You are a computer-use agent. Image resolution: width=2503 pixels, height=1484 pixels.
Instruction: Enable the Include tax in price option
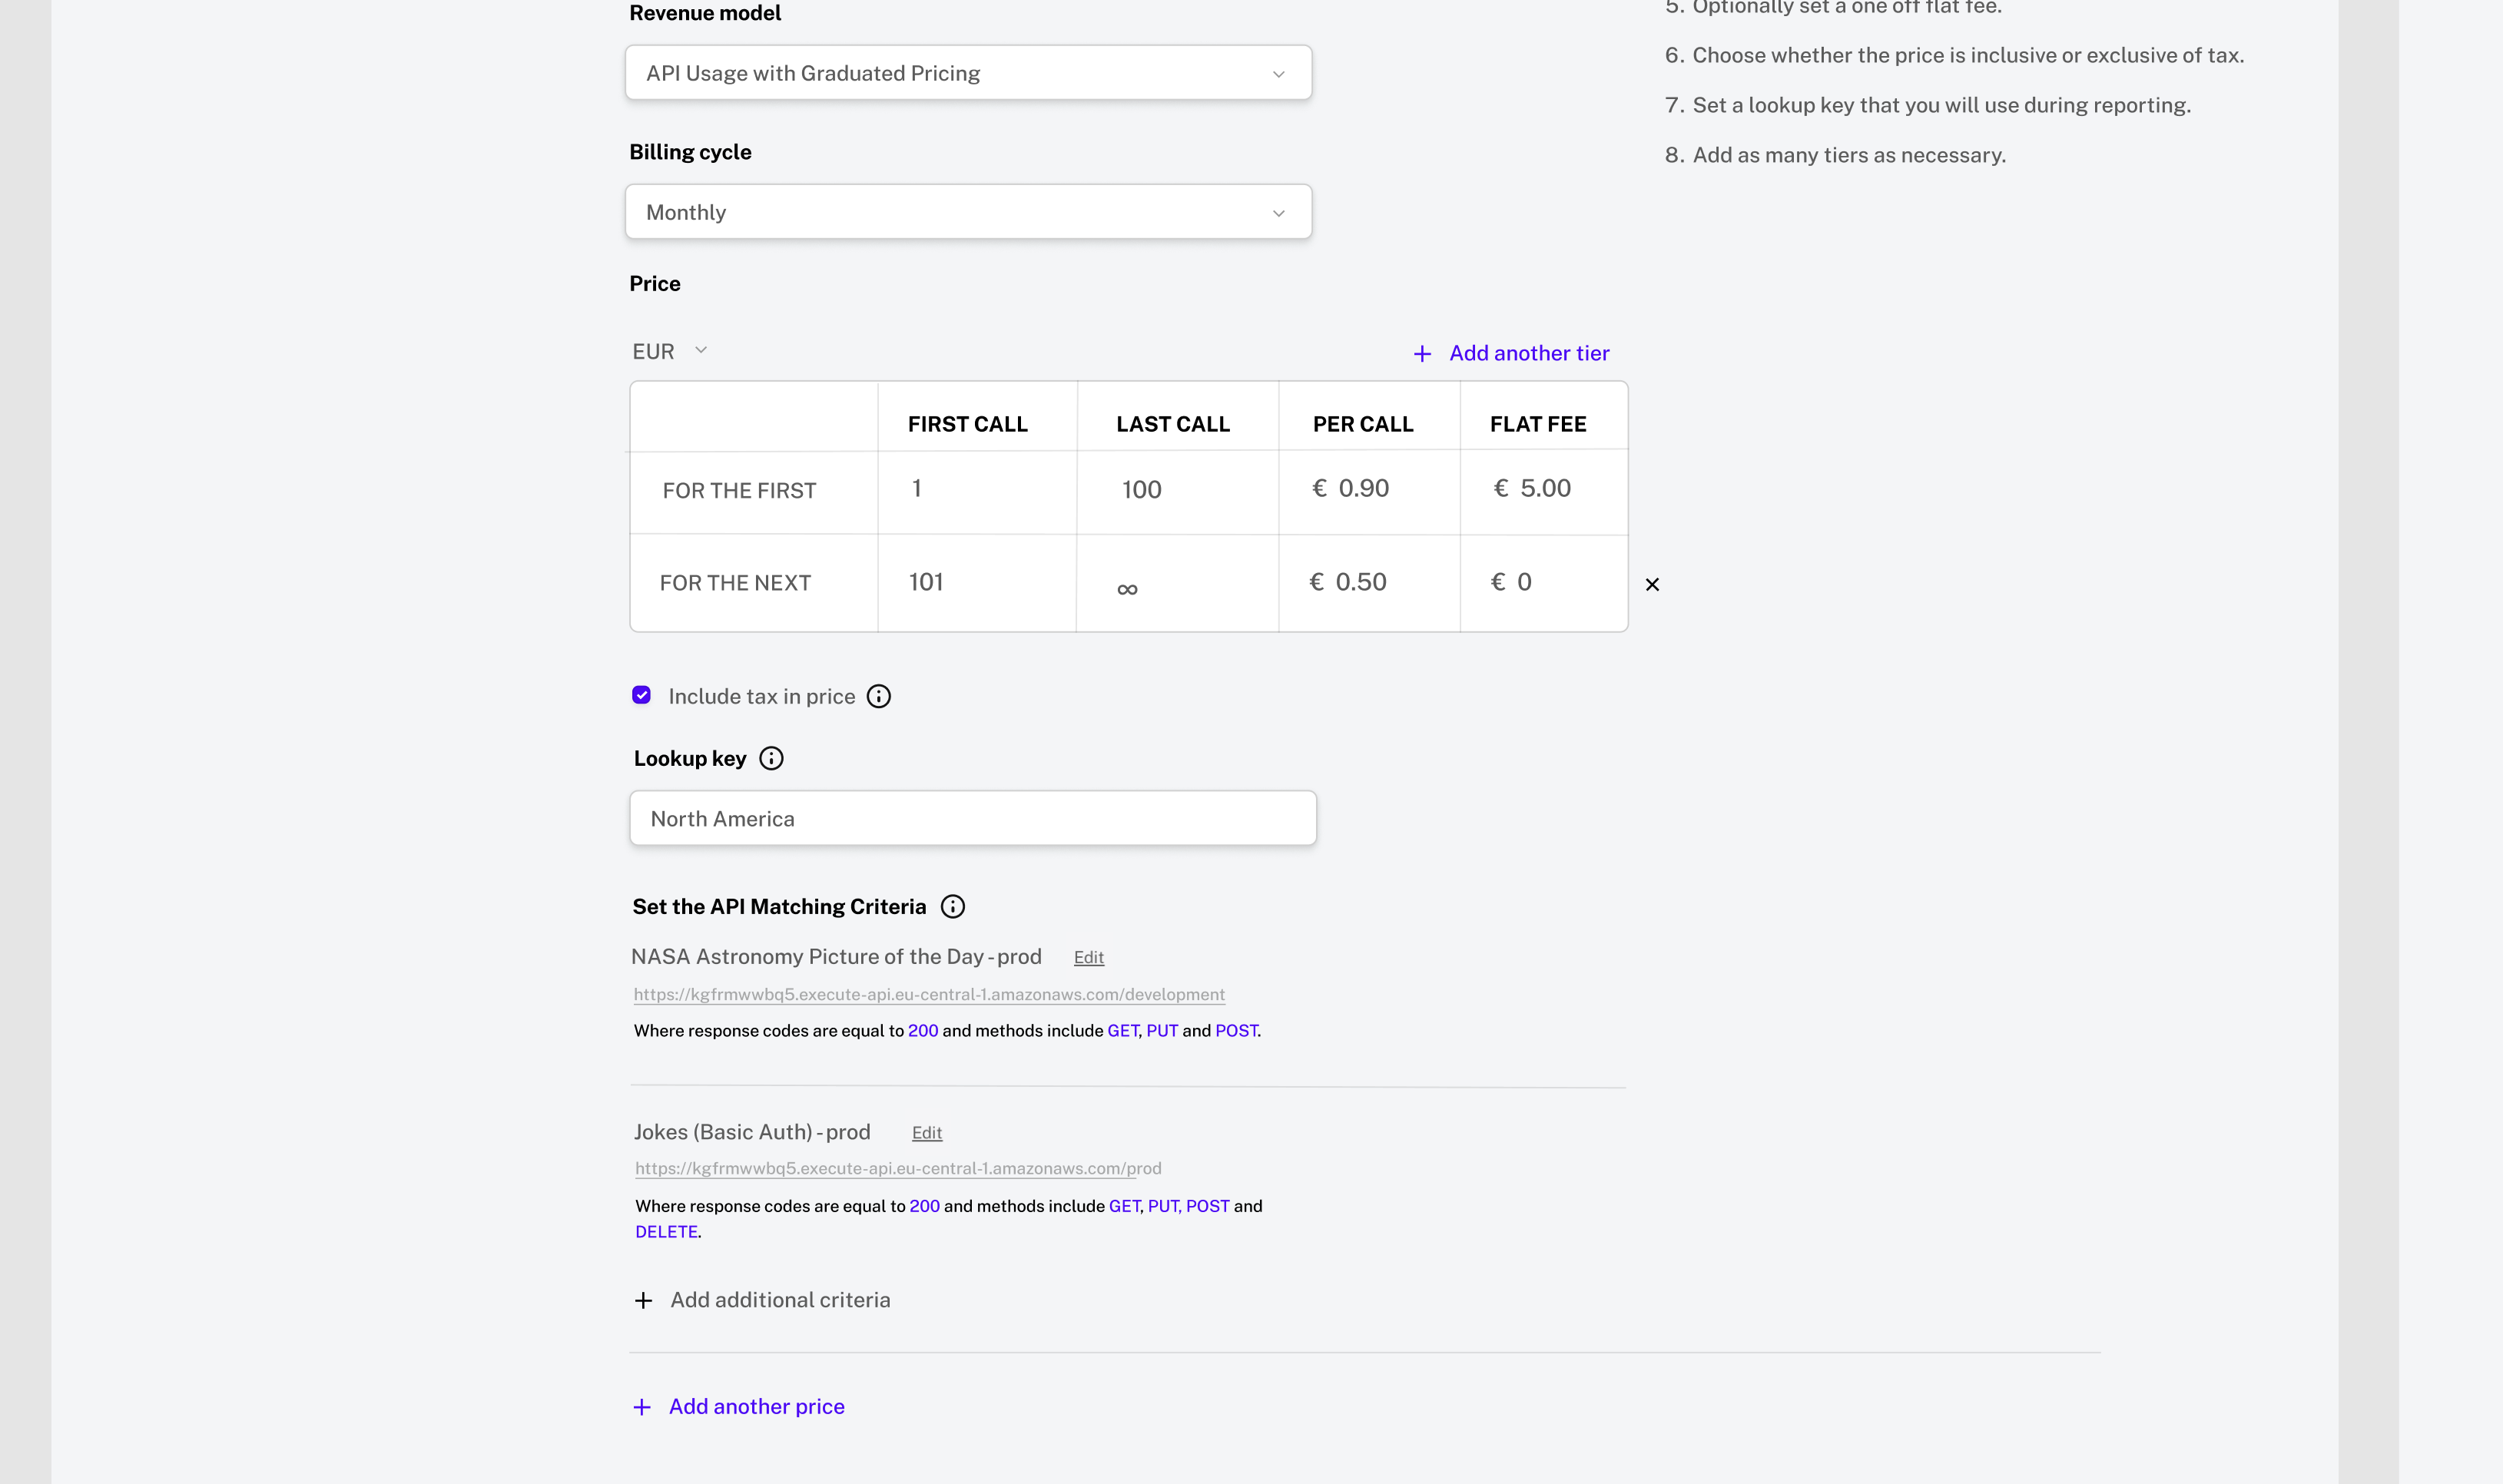point(641,695)
